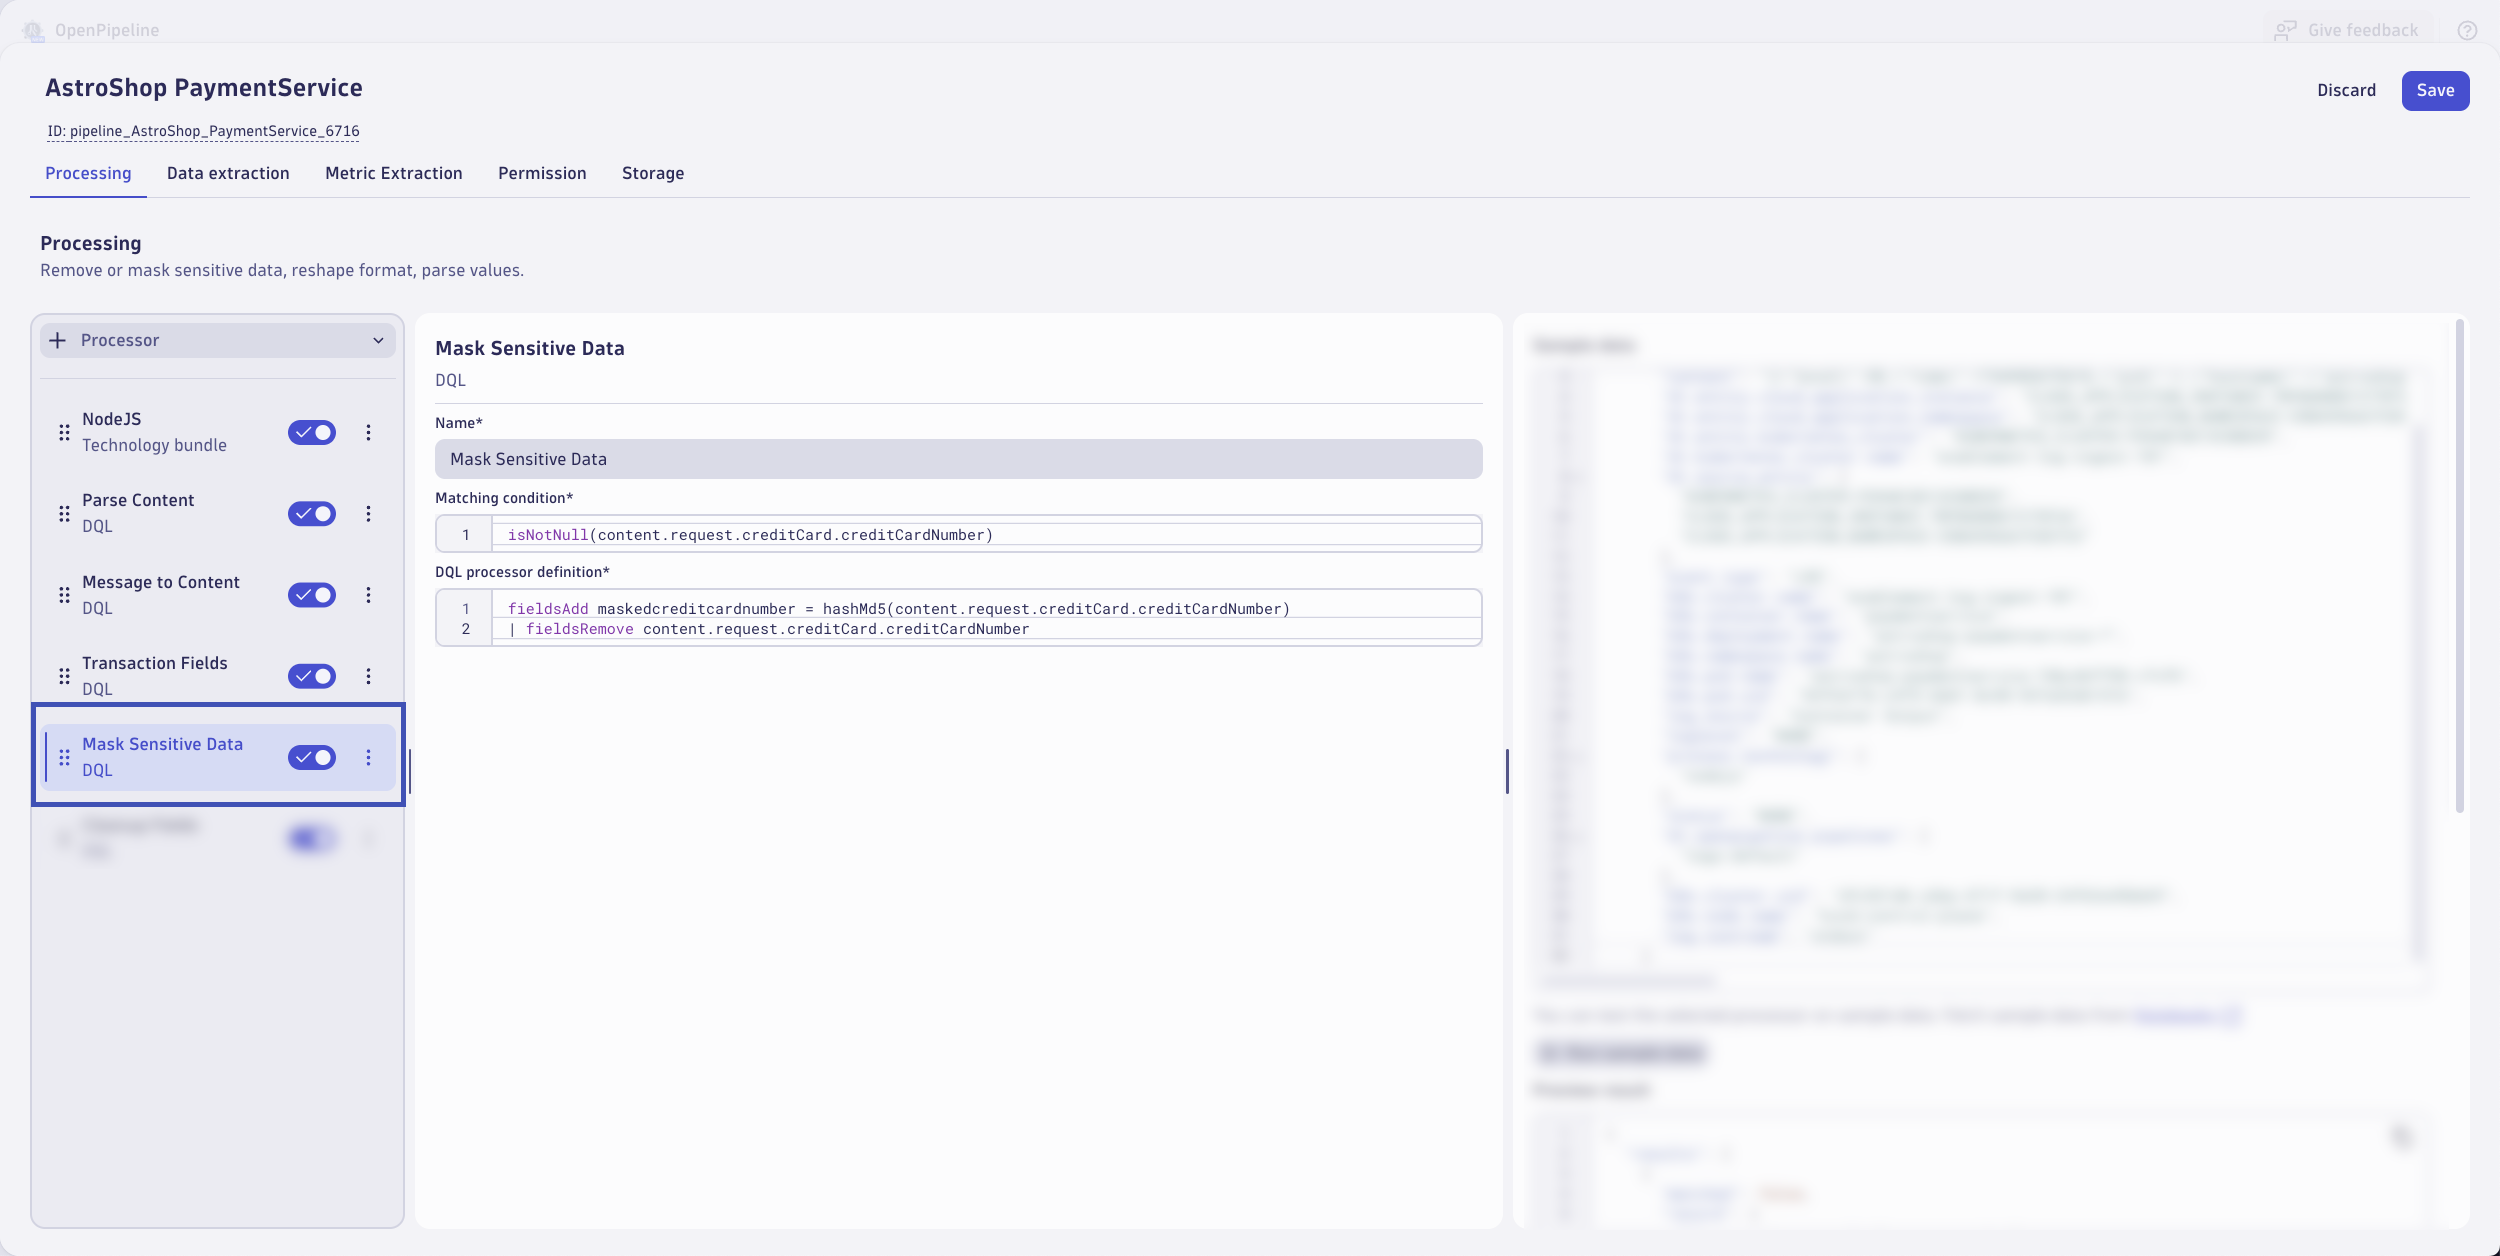Expand the Processor dropdown chevron
Screen dimensions: 2500x1256
pyautogui.click(x=378, y=340)
